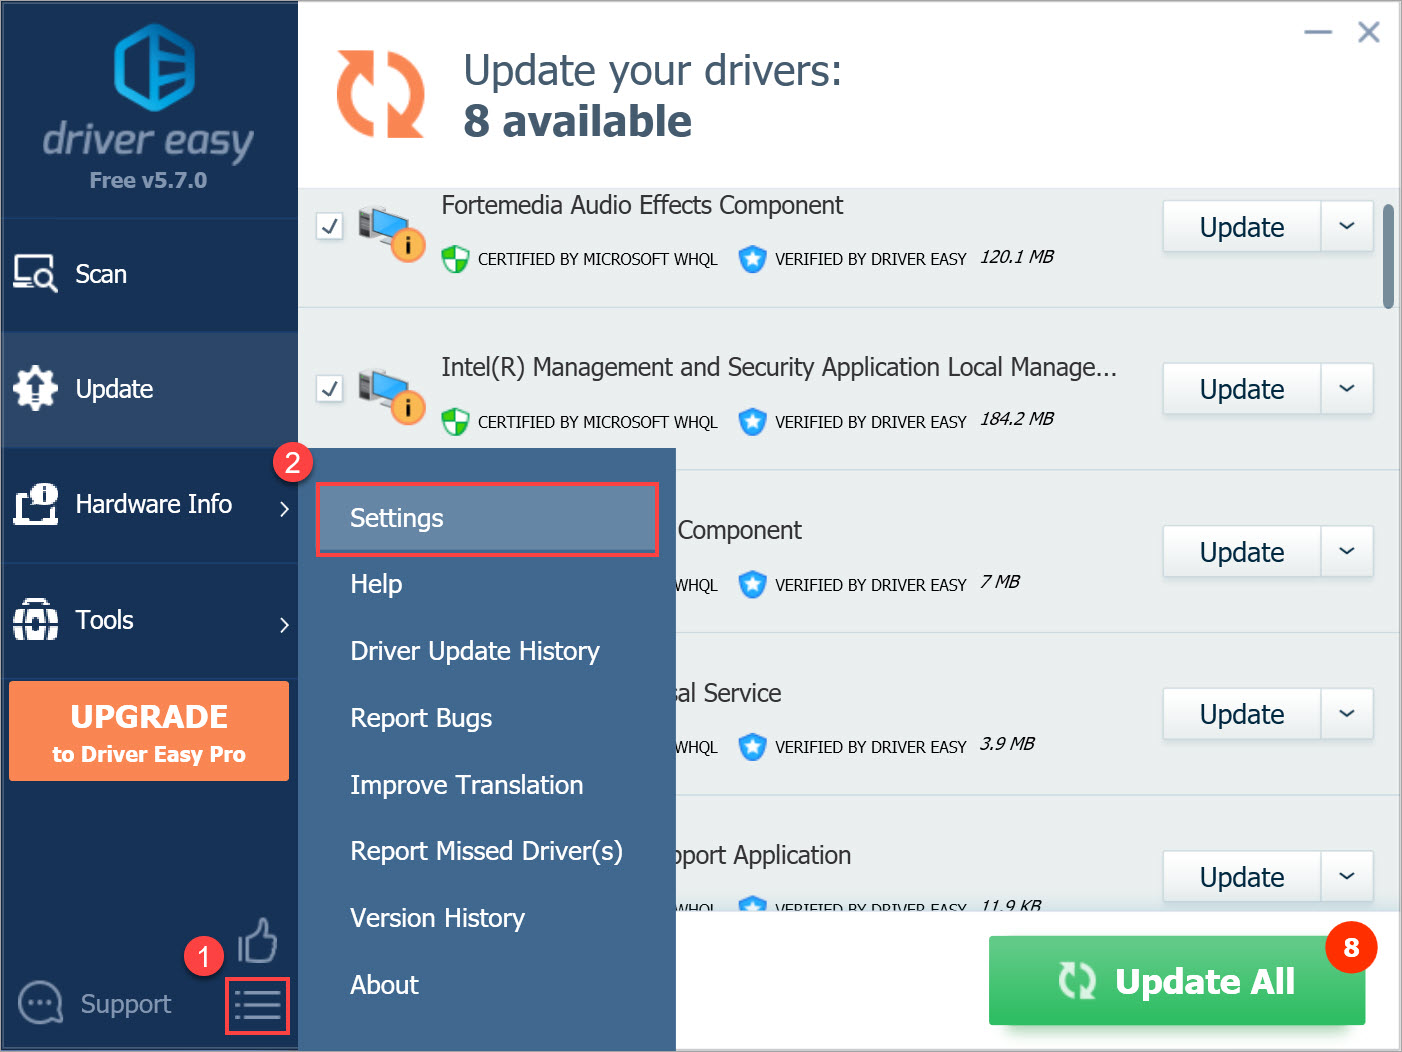The image size is (1402, 1052).
Task: Expand Fortemedia Update dropdown arrow
Action: point(1347,226)
